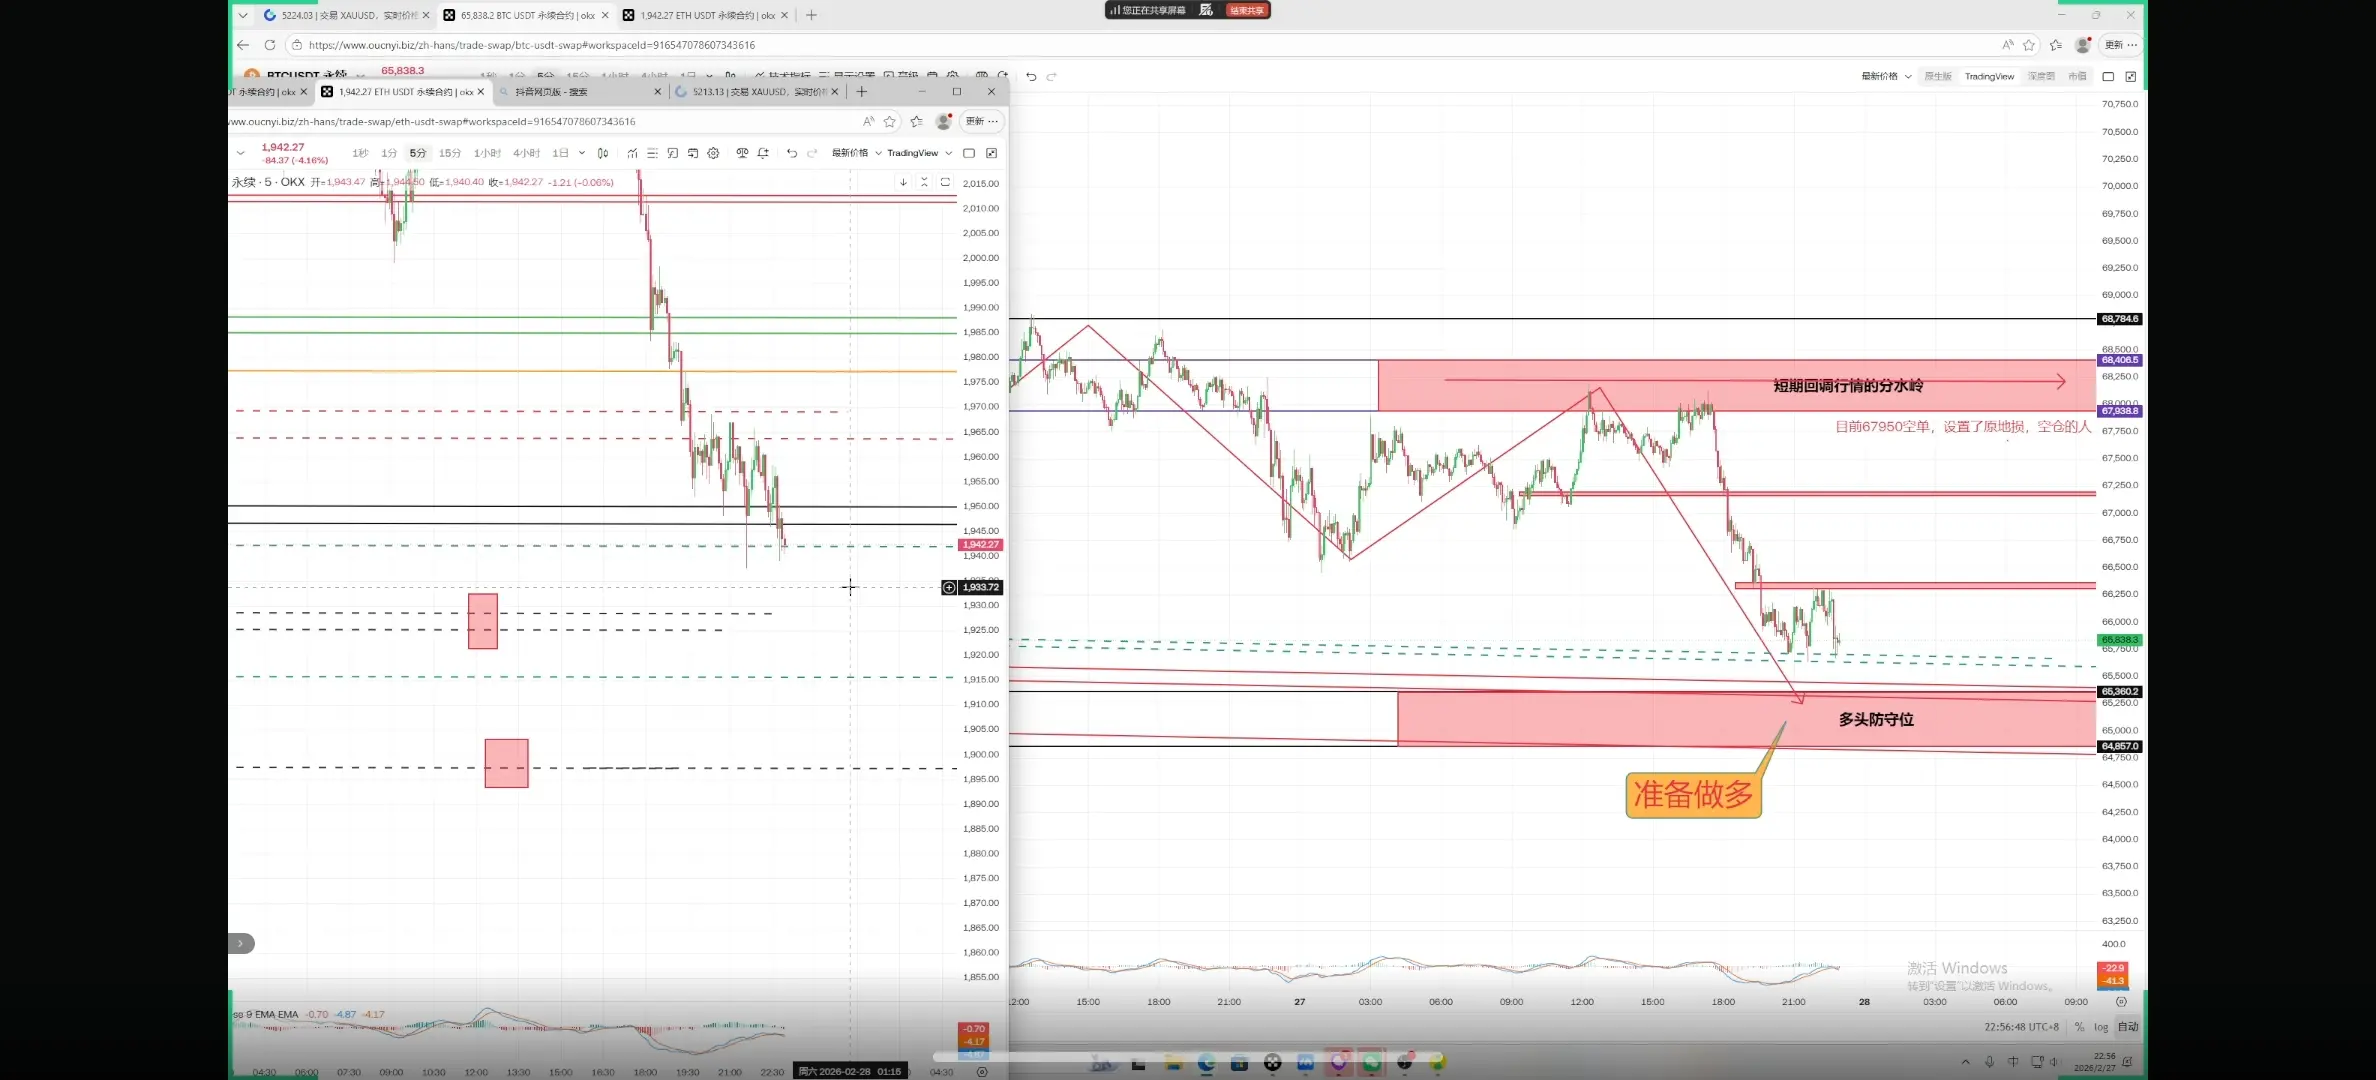Click the create alert bell icon
2376x1080 pixels.
pyautogui.click(x=763, y=153)
